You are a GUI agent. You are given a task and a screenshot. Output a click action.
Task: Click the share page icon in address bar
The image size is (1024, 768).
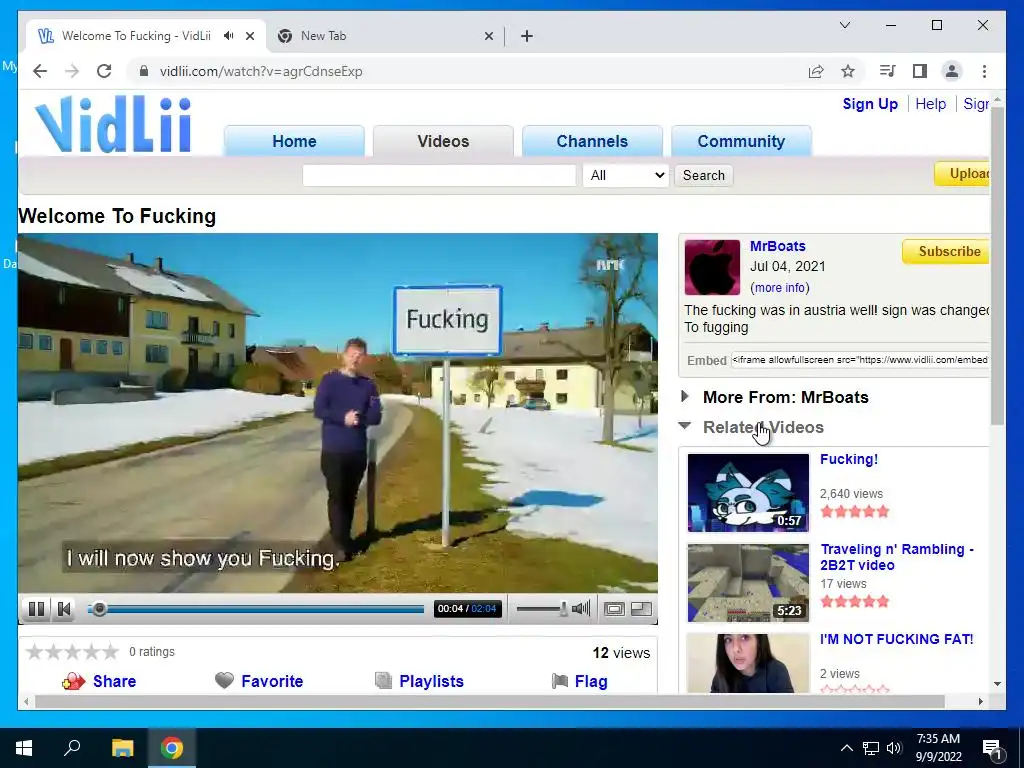click(x=816, y=71)
